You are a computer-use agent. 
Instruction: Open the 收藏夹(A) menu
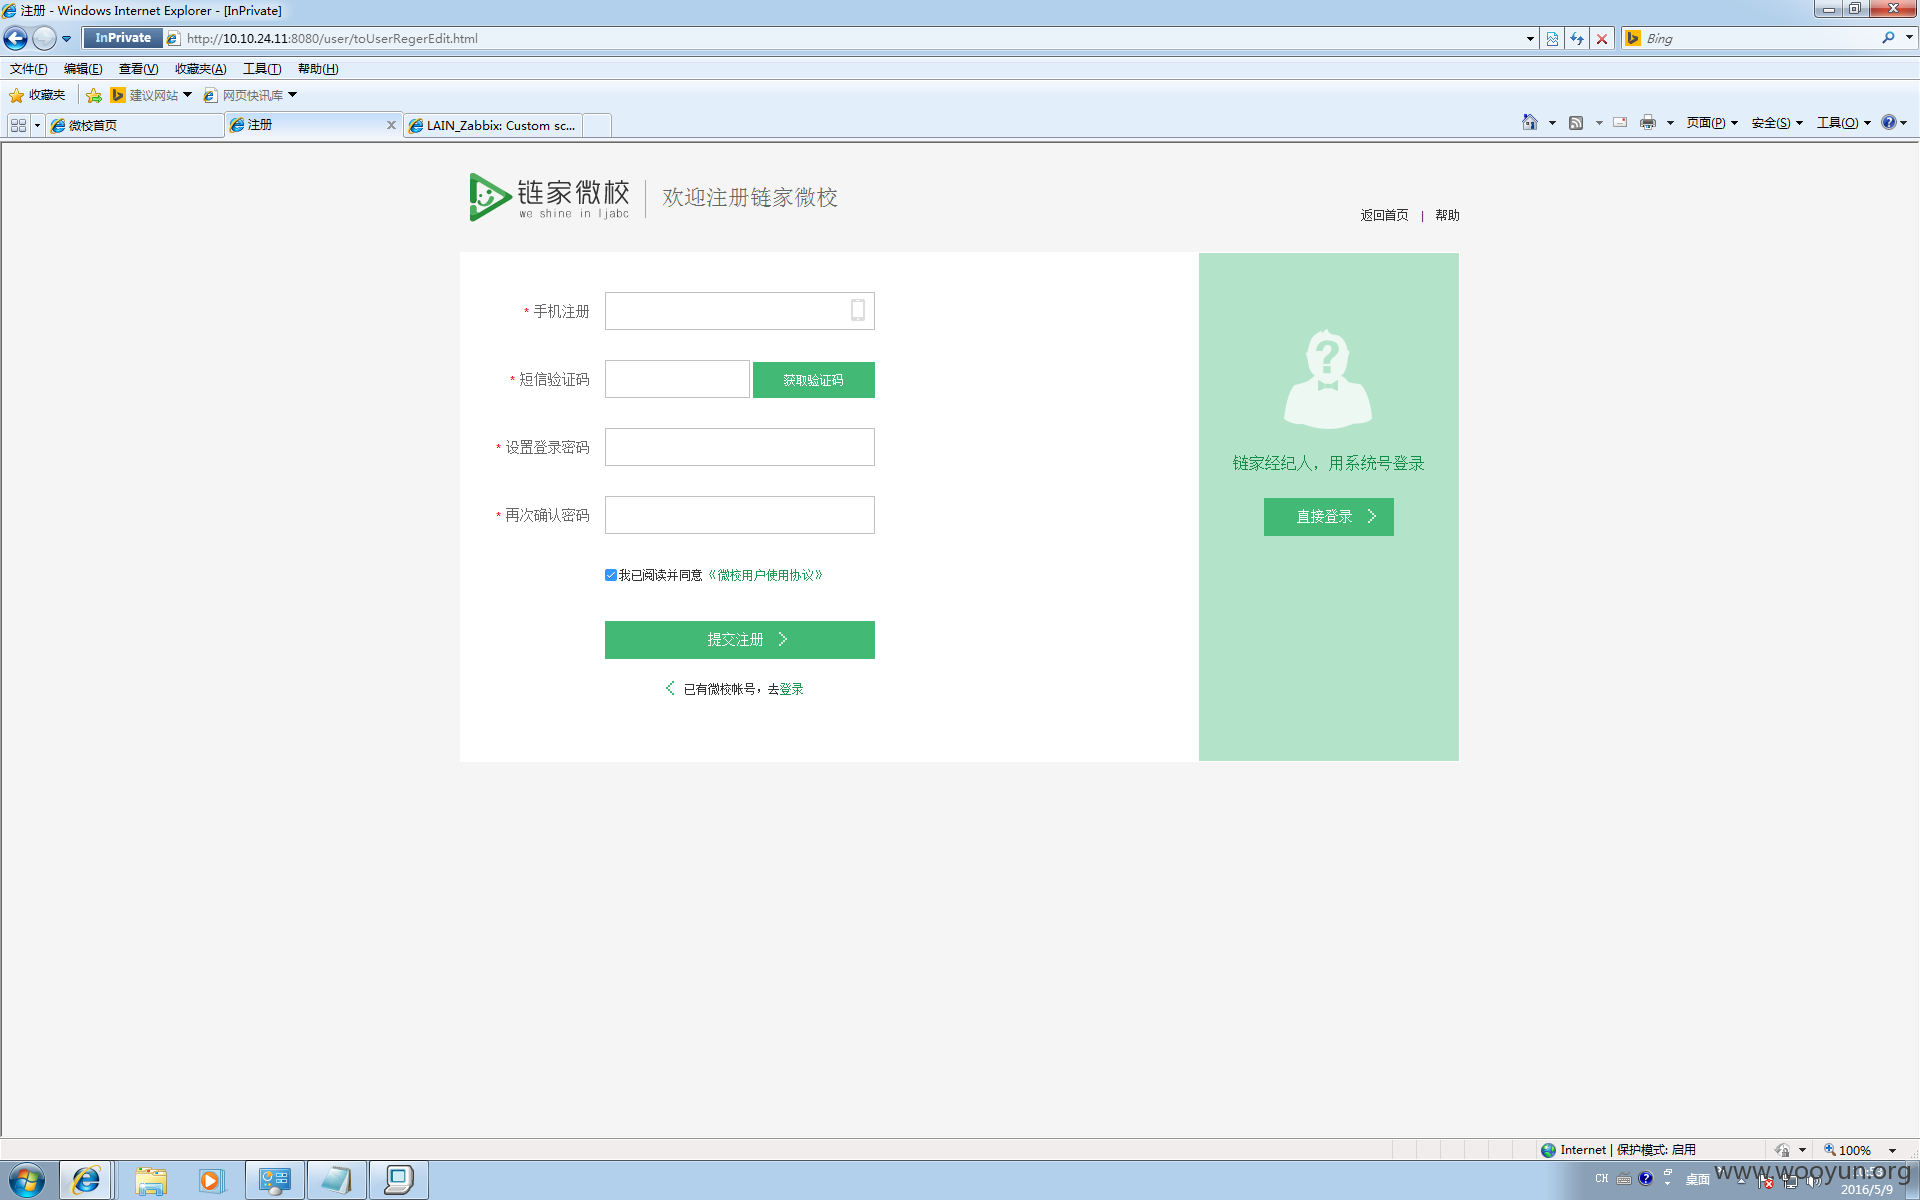coord(200,69)
